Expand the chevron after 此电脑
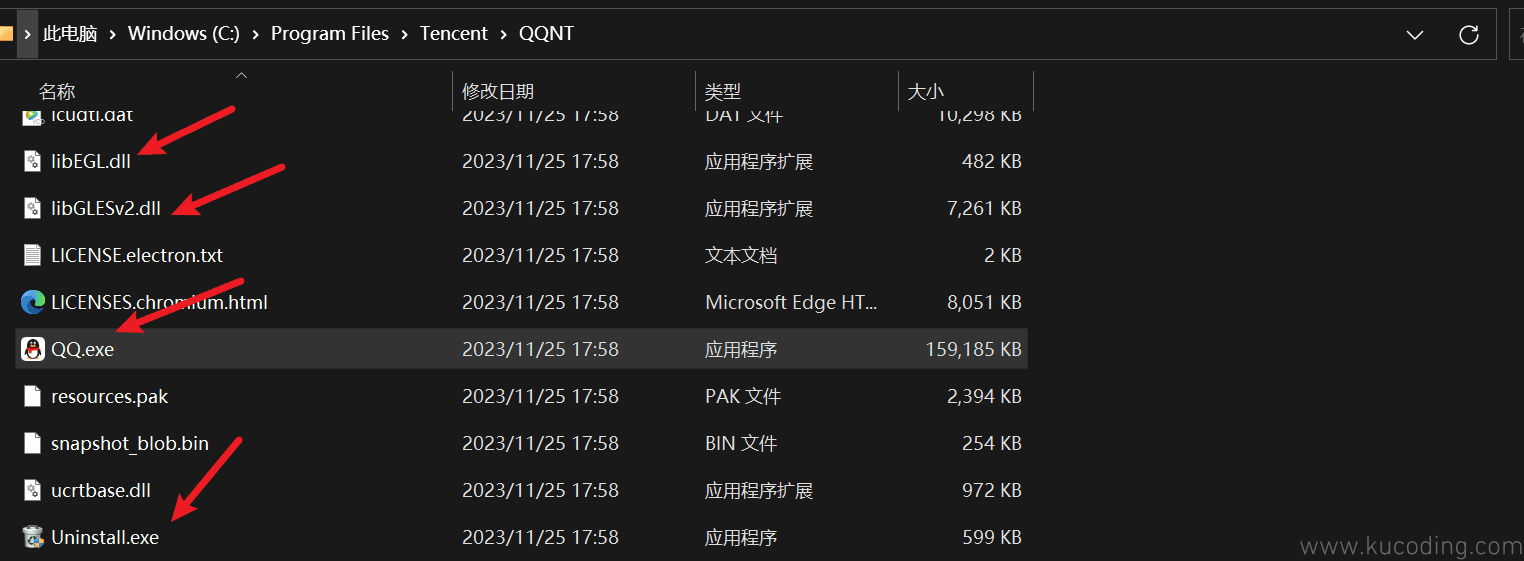 (112, 34)
